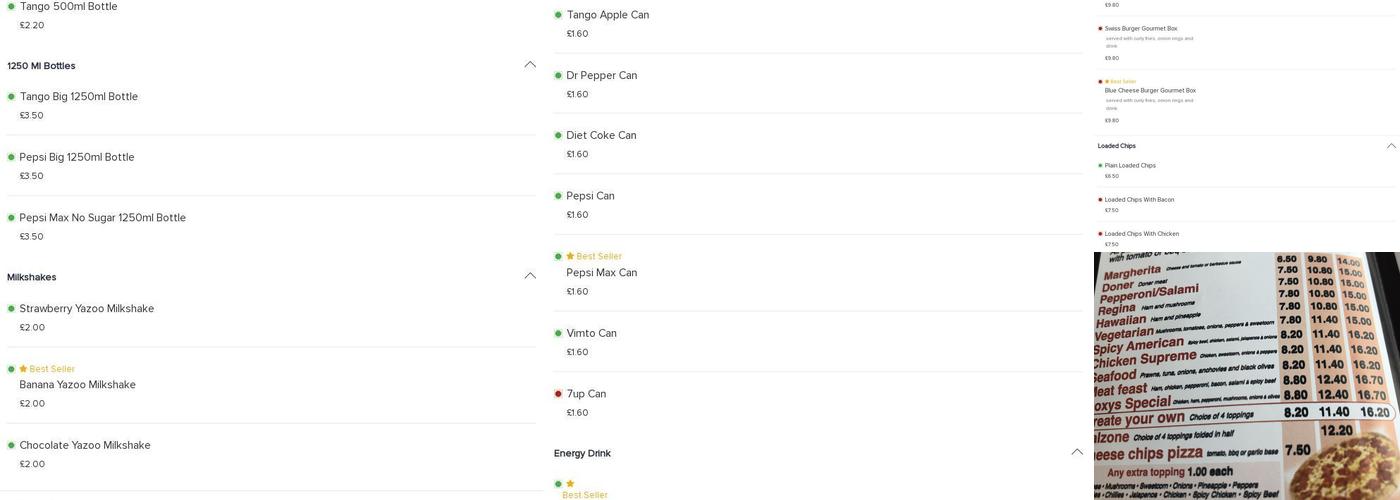Choose Pepsi Max No Sugar 1250ml Bottle

pos(102,218)
